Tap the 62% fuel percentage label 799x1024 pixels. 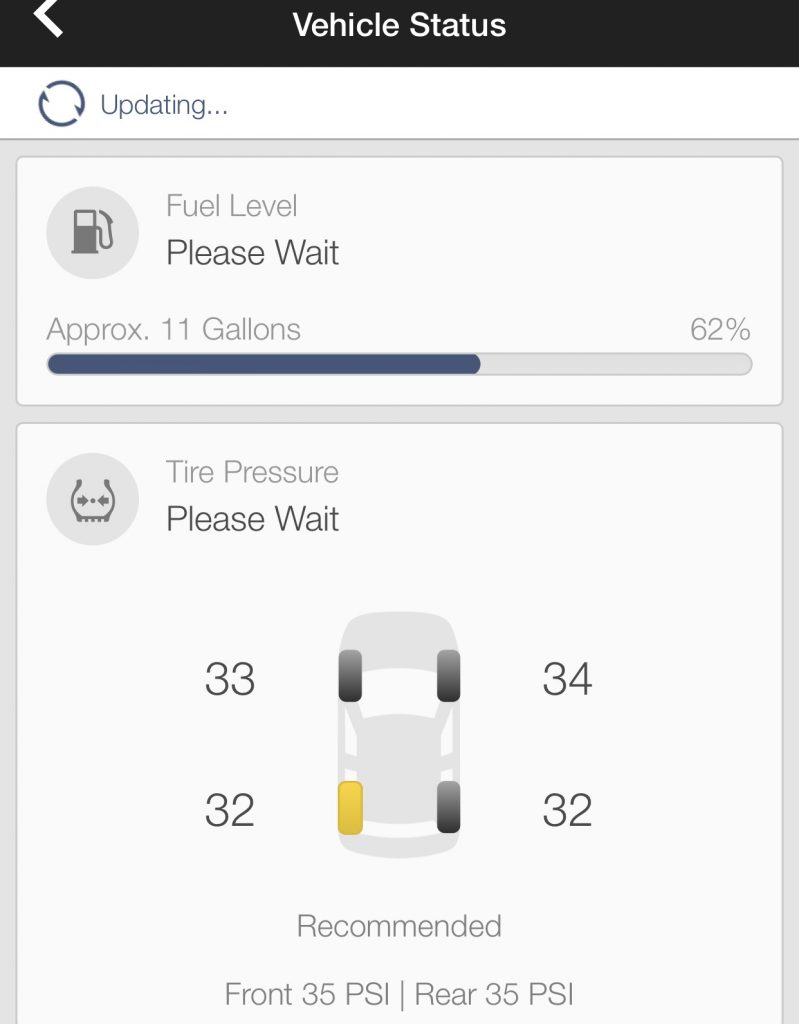[720, 329]
